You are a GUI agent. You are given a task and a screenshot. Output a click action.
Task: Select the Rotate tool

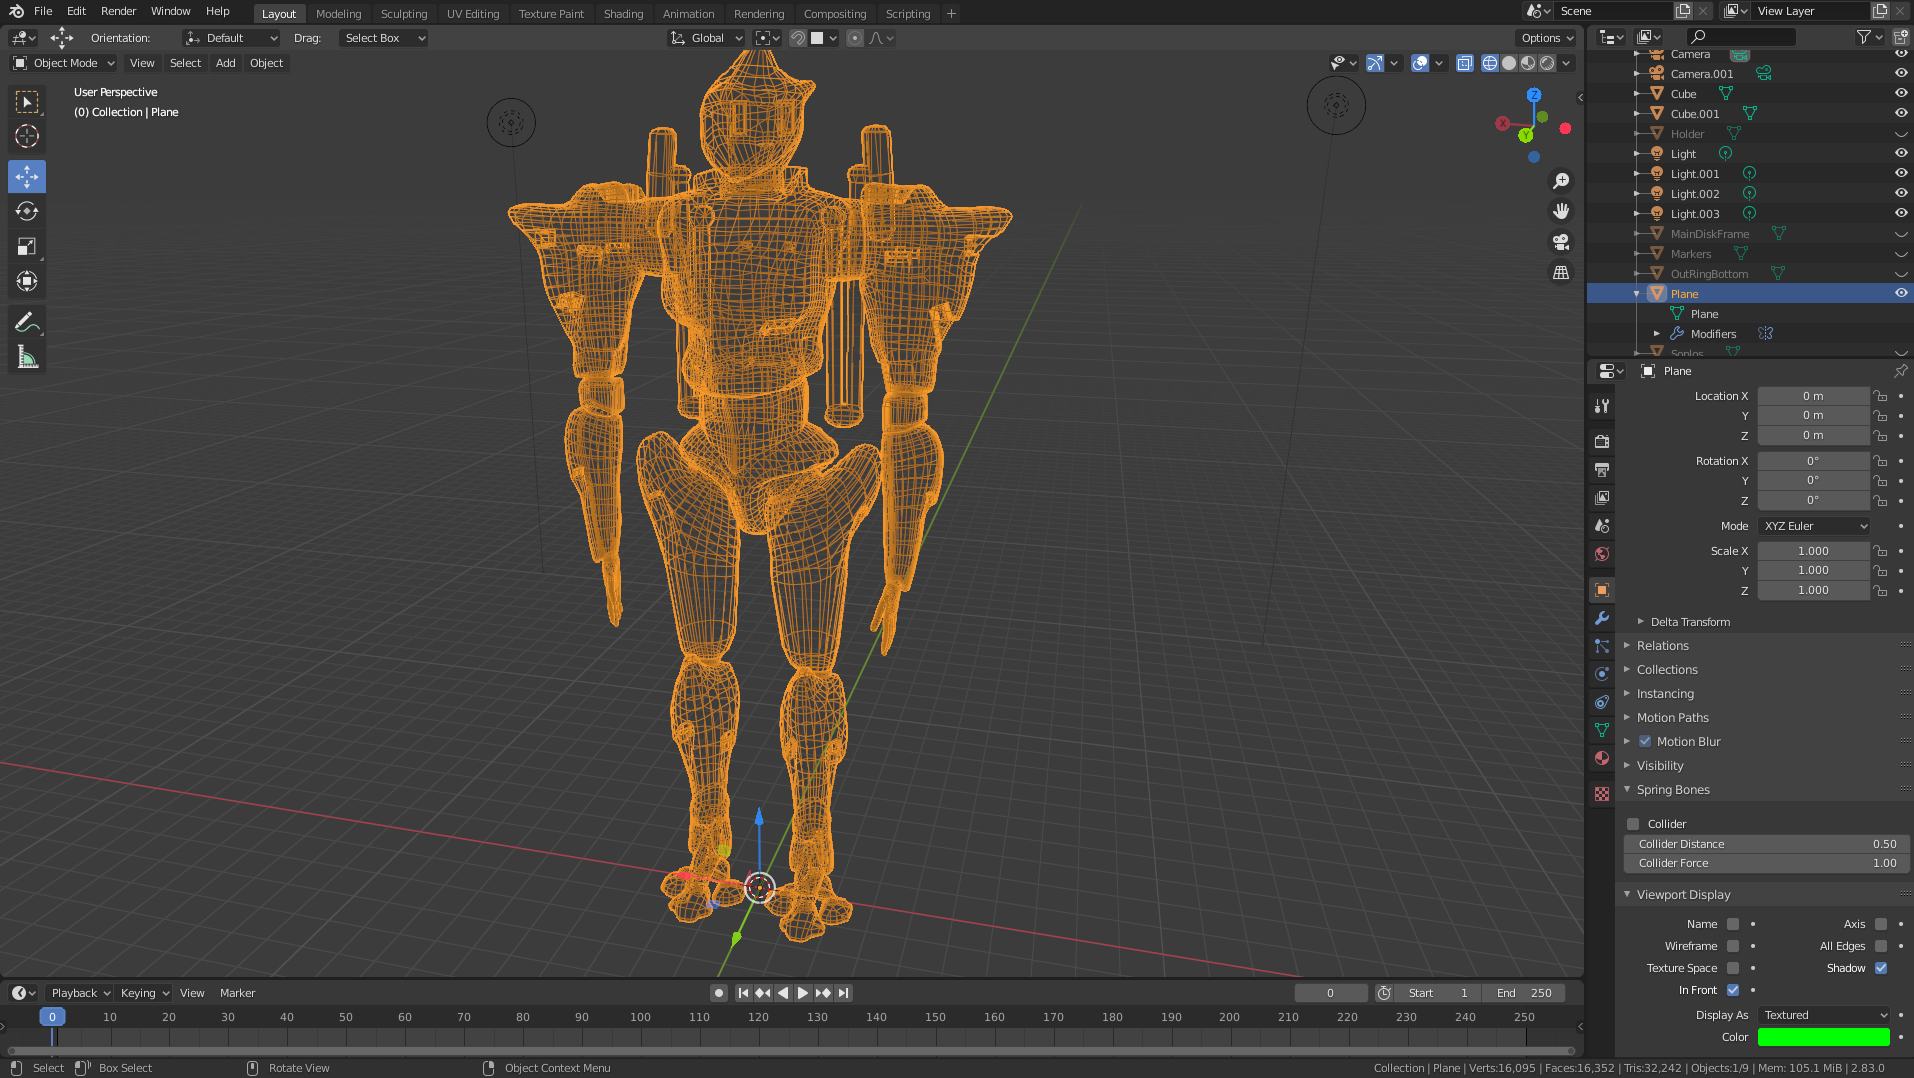[27, 211]
